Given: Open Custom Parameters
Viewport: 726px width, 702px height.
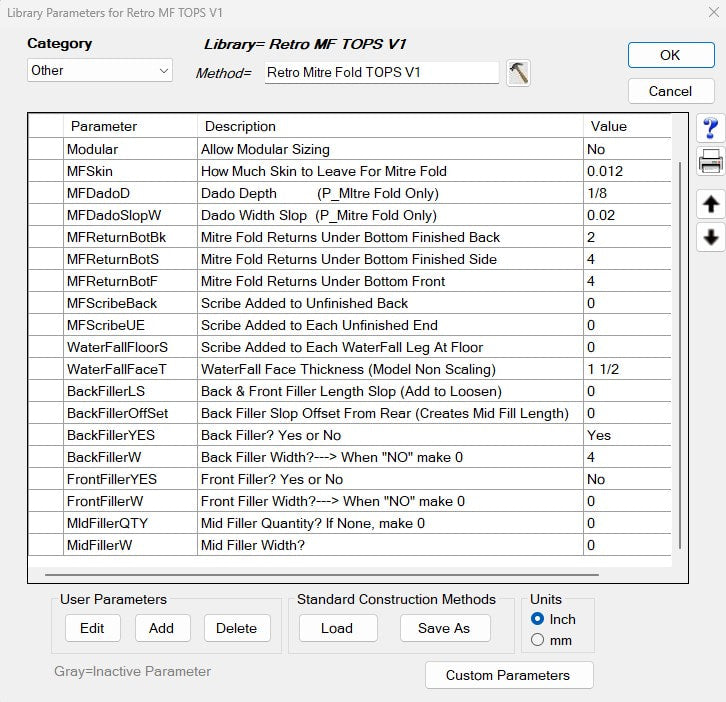Looking at the screenshot, I should coord(508,675).
